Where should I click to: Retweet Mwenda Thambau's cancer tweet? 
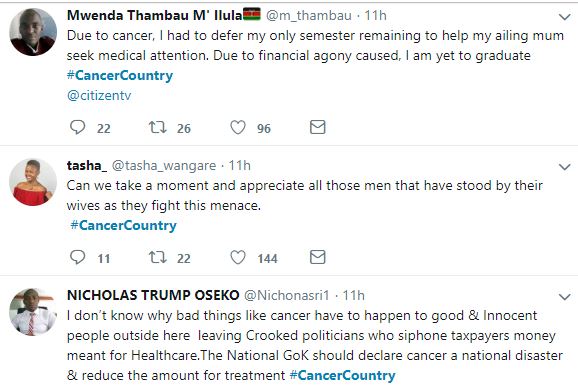[157, 128]
